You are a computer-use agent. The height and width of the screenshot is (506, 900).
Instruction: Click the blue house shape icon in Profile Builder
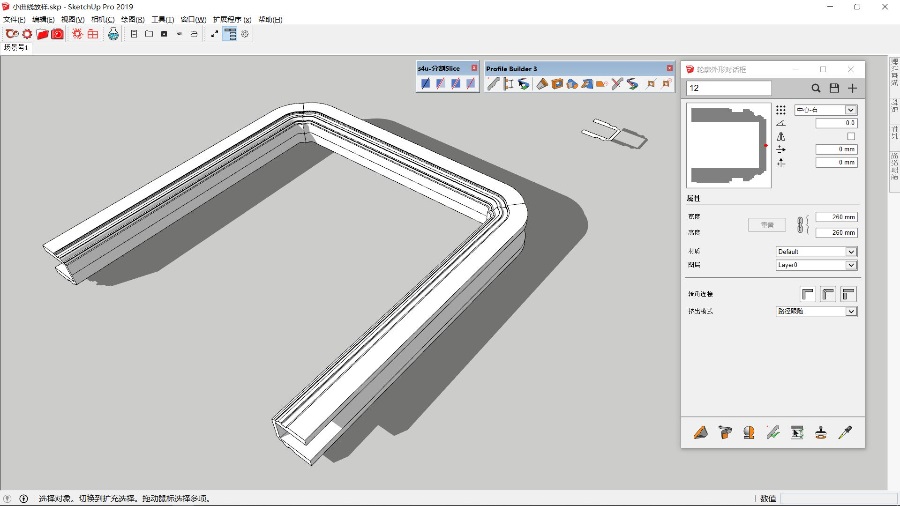pyautogui.click(x=572, y=84)
